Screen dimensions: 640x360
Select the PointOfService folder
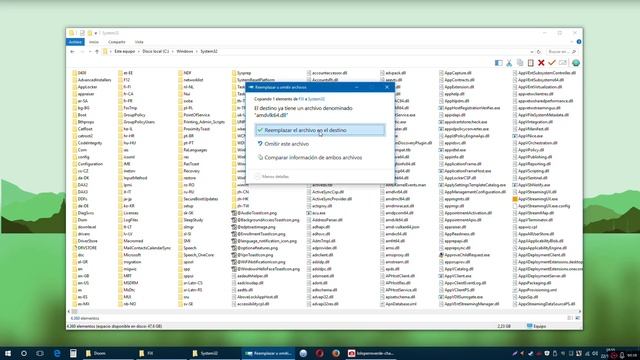pyautogui.click(x=194, y=115)
